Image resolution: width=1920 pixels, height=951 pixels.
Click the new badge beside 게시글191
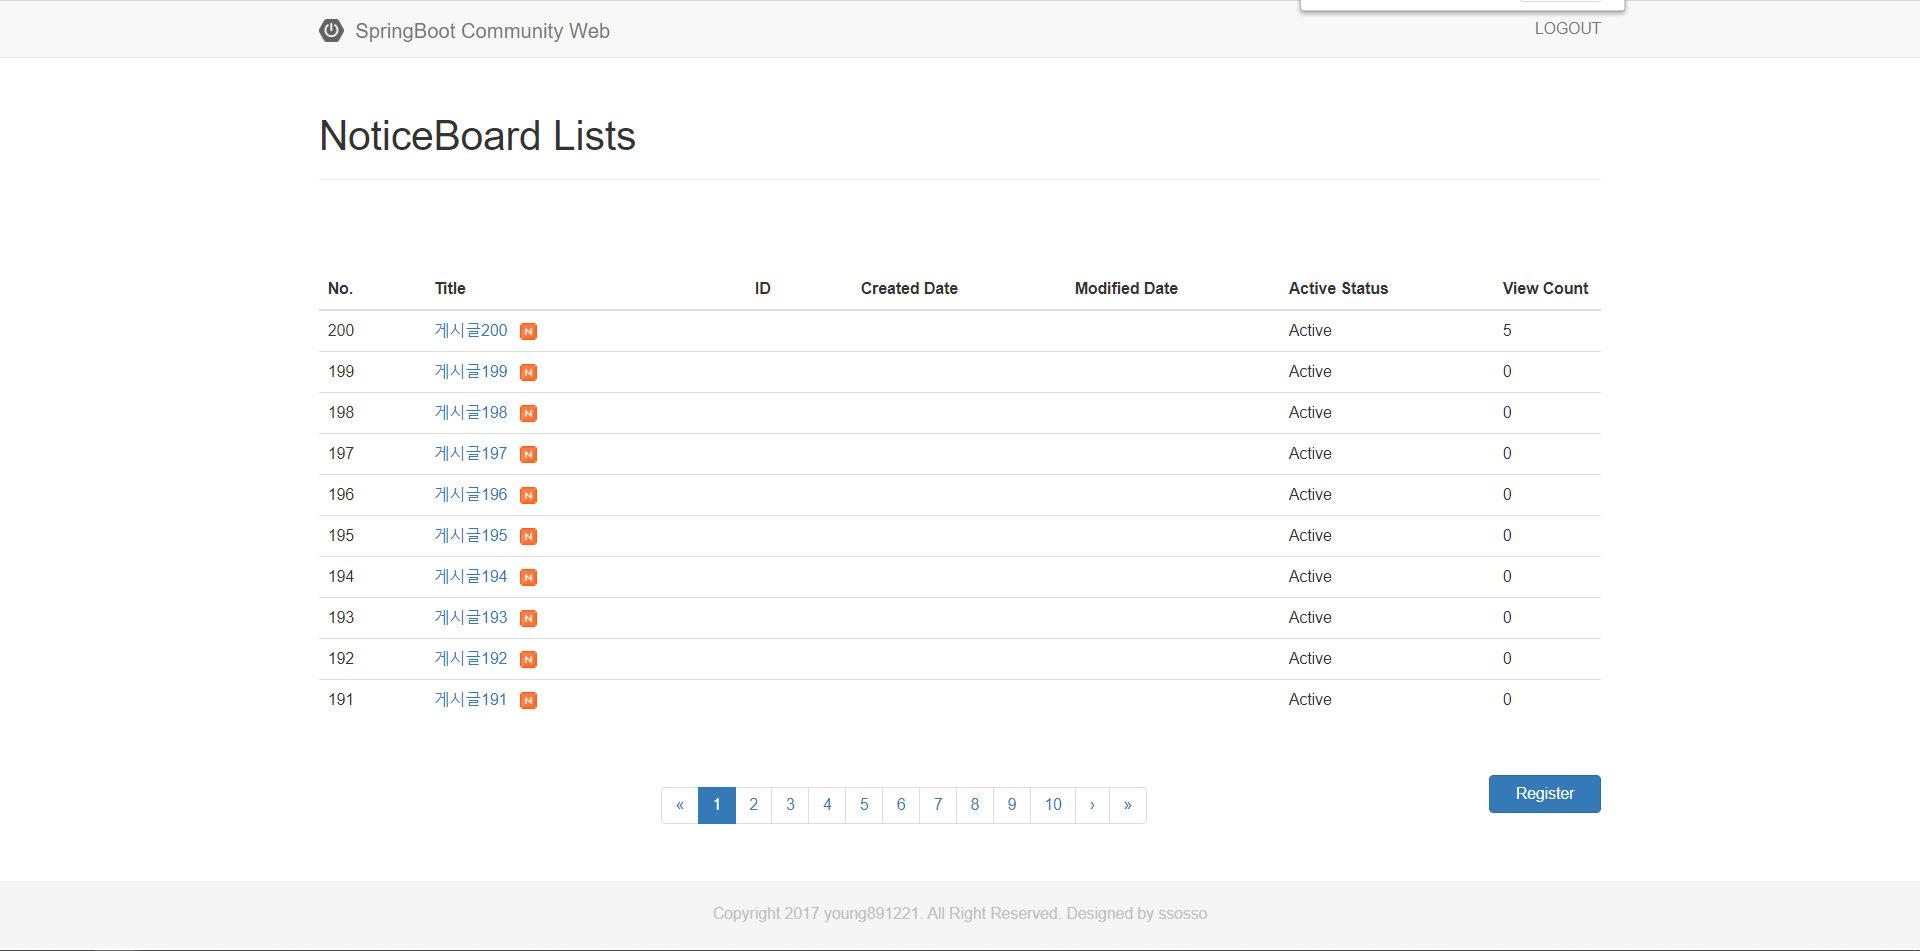pyautogui.click(x=528, y=701)
